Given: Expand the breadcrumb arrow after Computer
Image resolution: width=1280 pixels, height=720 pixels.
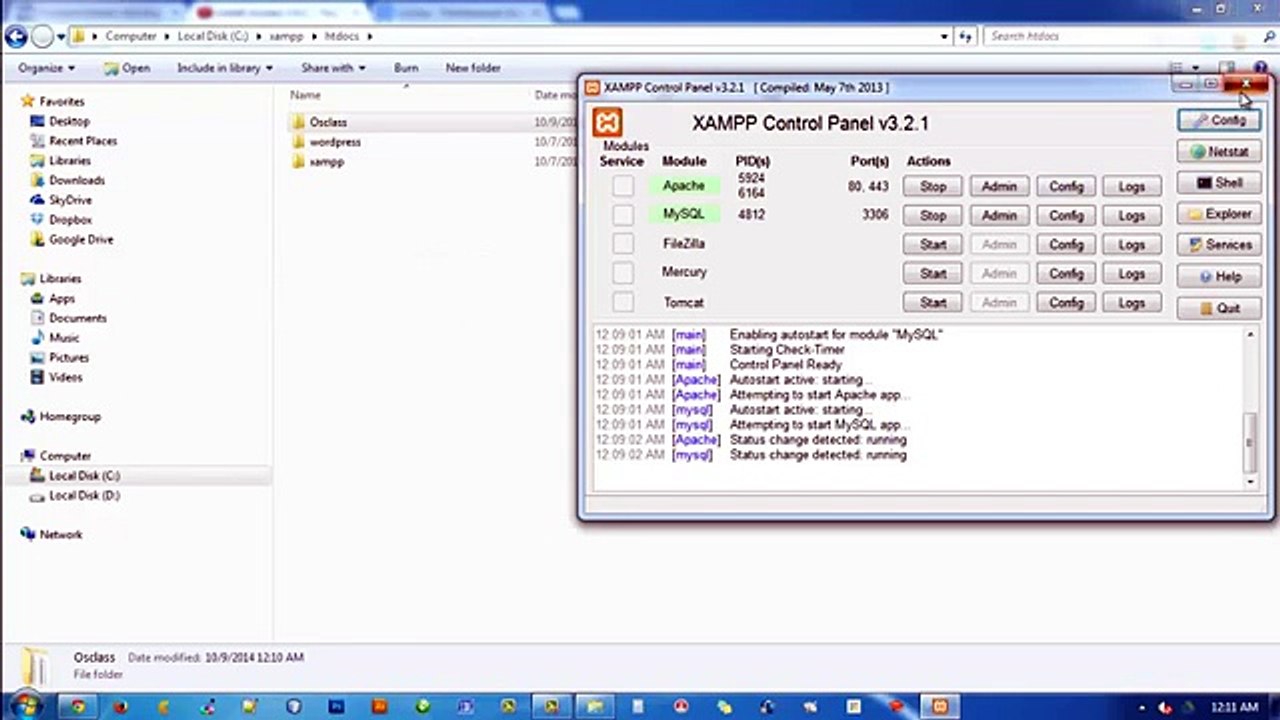Looking at the screenshot, I should coord(167,36).
